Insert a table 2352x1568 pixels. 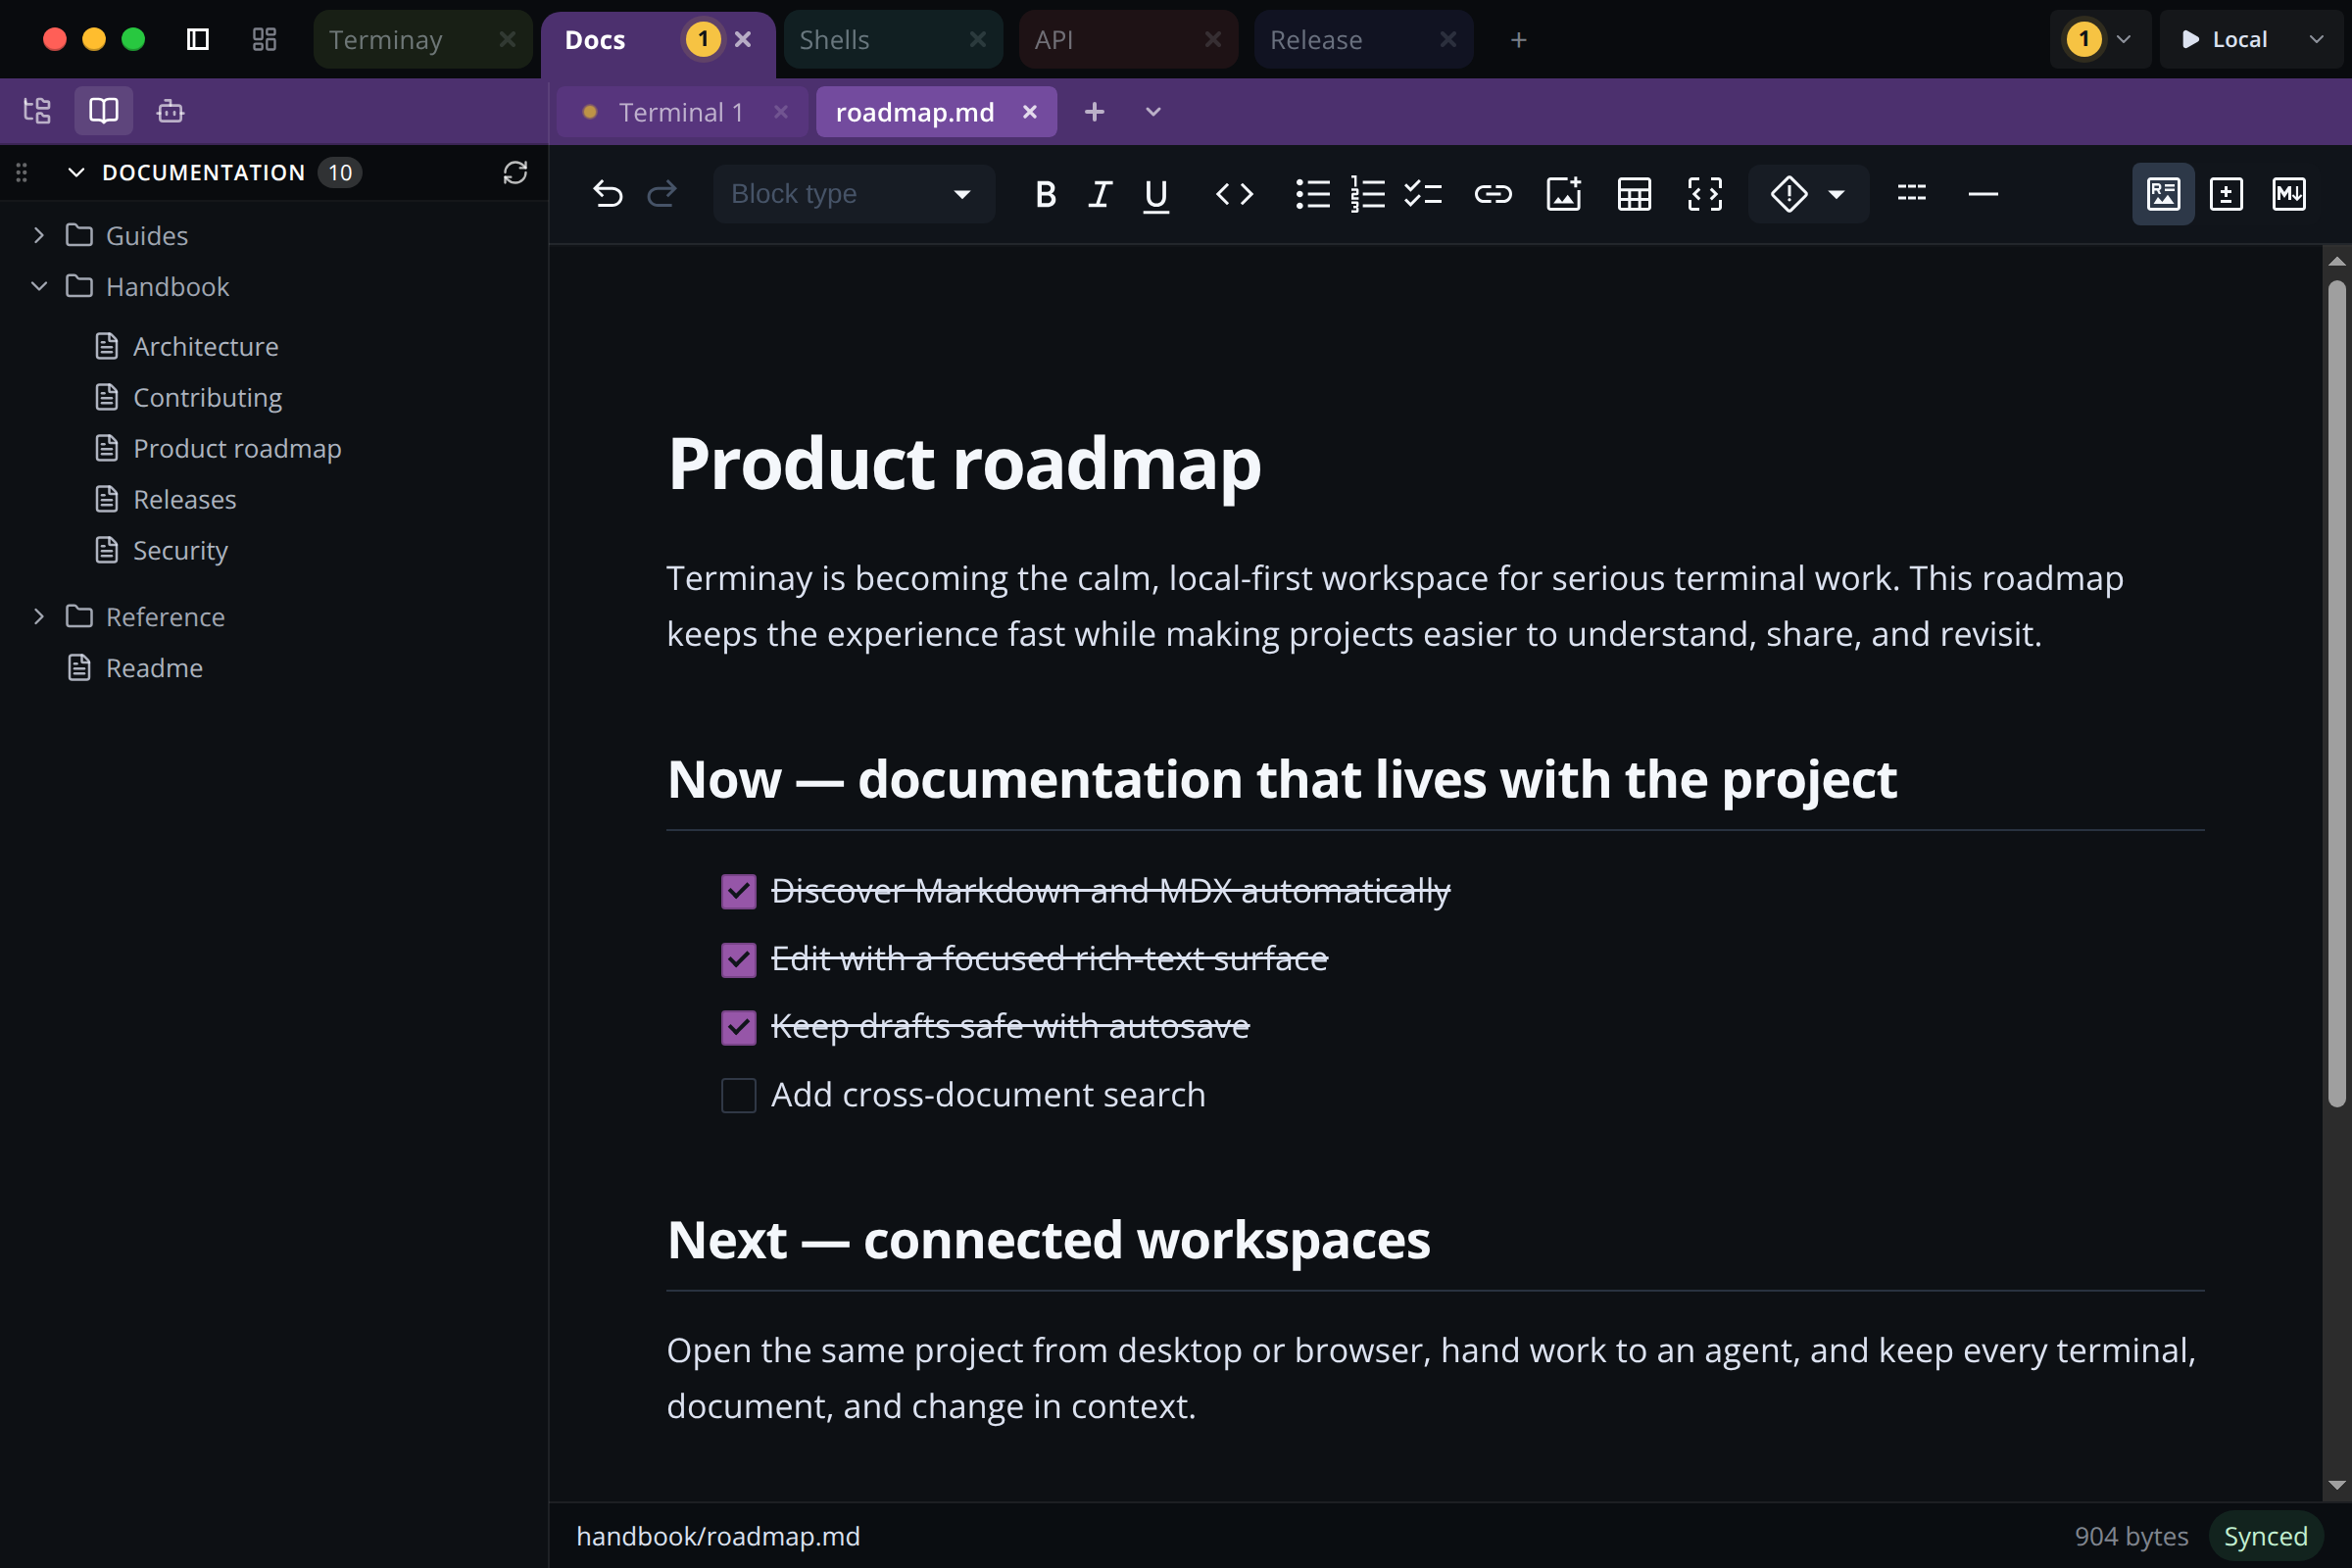pos(1634,194)
